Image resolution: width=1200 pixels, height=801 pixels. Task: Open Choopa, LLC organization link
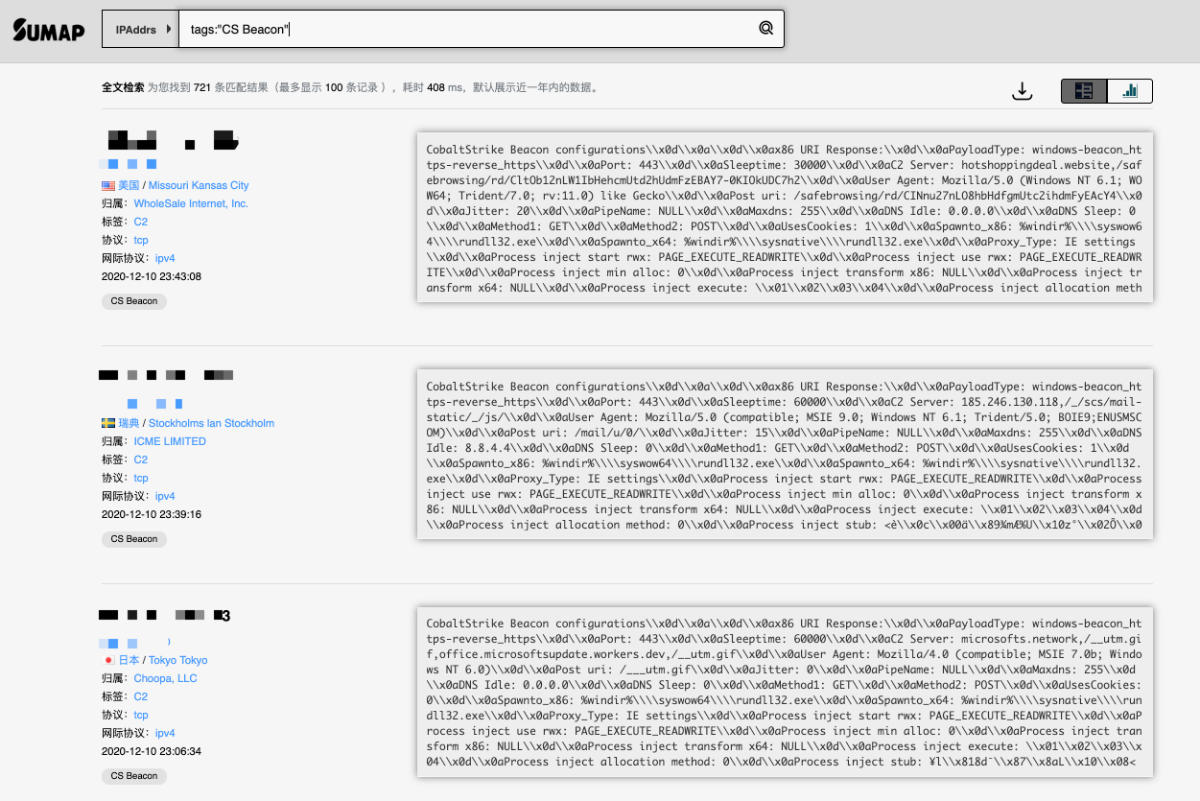[x=166, y=679]
